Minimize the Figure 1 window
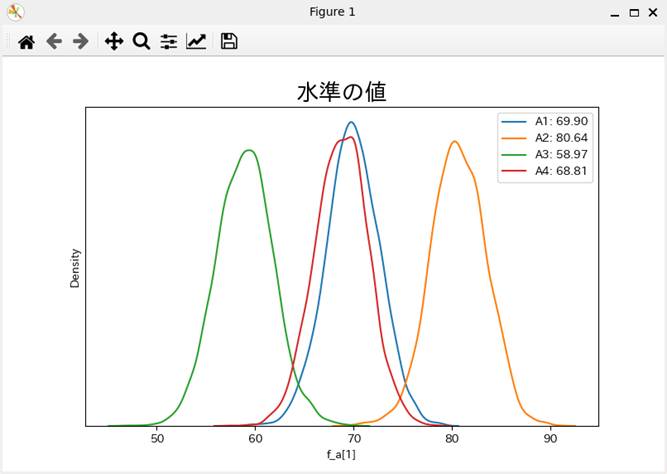 coord(615,12)
